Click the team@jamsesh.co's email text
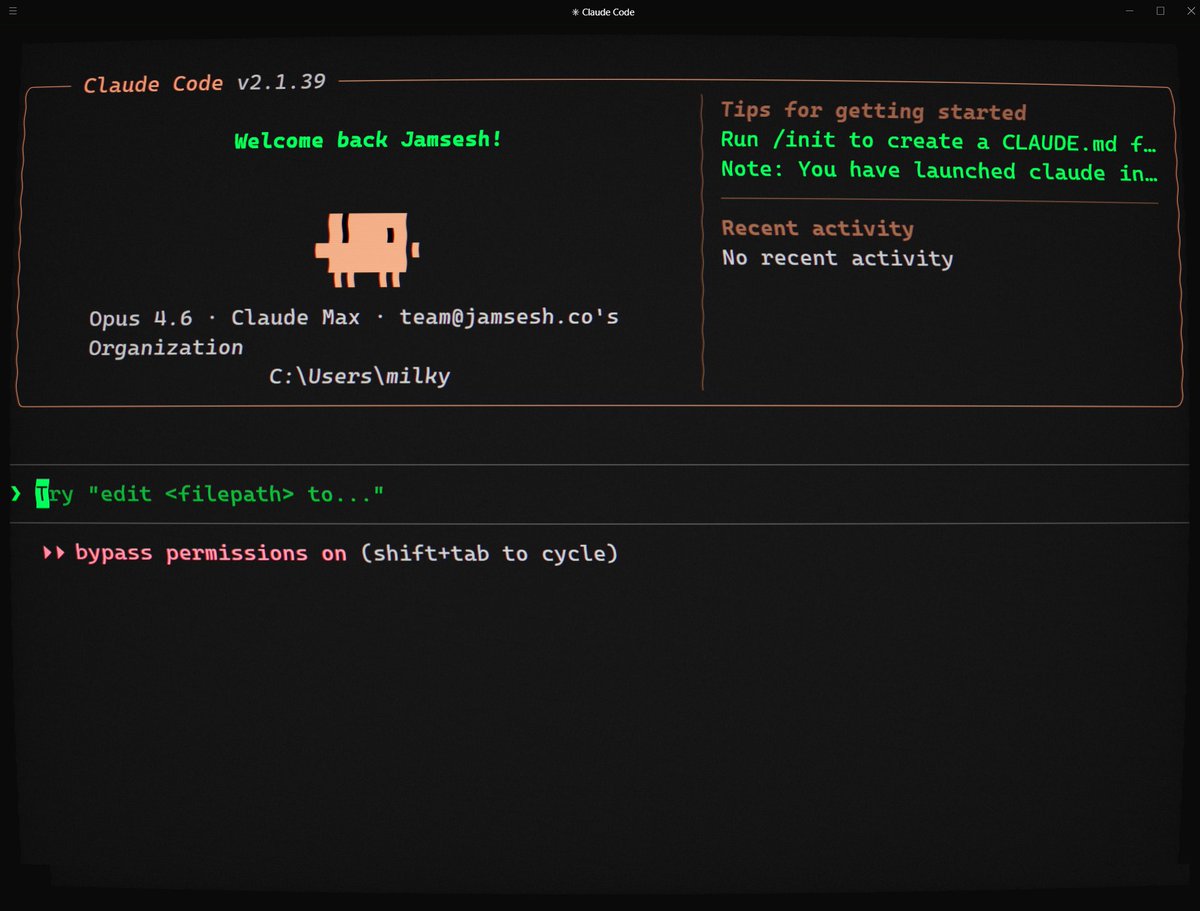 tap(509, 317)
